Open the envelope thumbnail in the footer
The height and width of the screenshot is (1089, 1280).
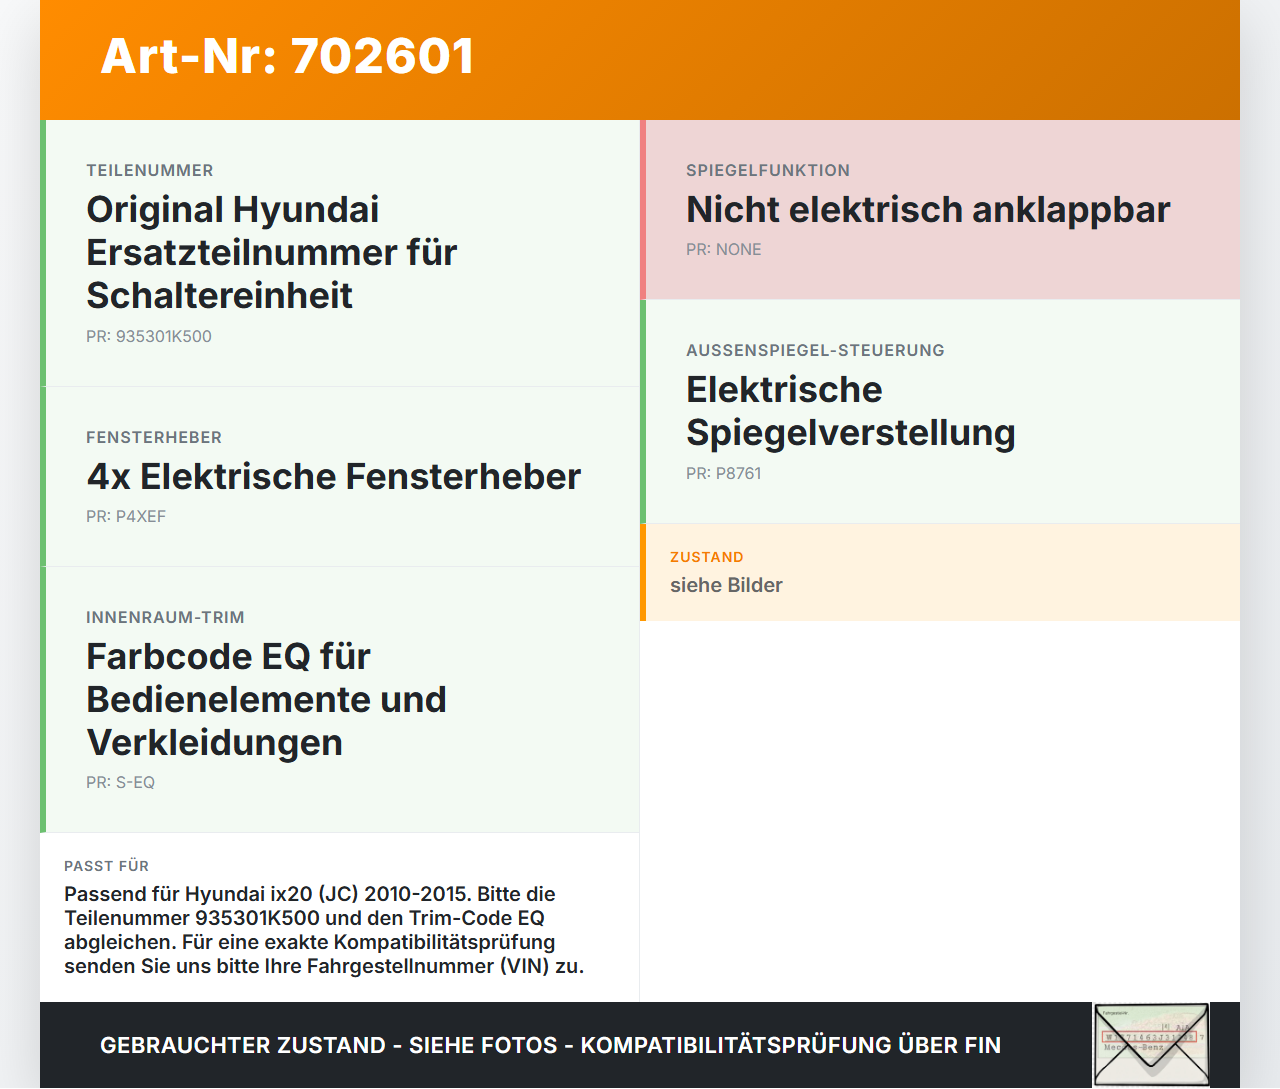click(1151, 1044)
